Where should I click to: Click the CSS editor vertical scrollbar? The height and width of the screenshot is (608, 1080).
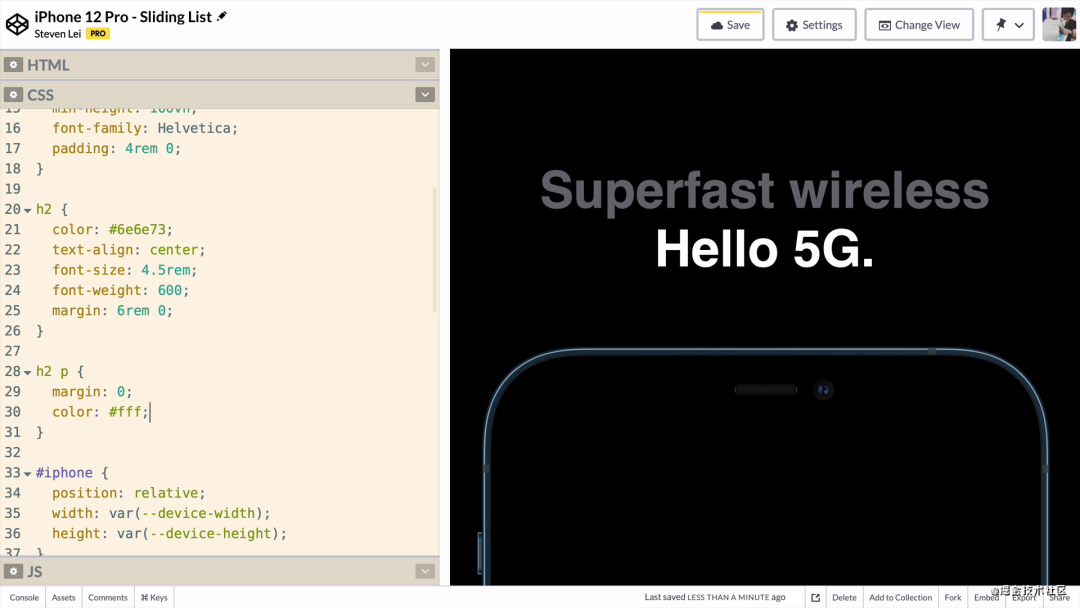click(435, 250)
